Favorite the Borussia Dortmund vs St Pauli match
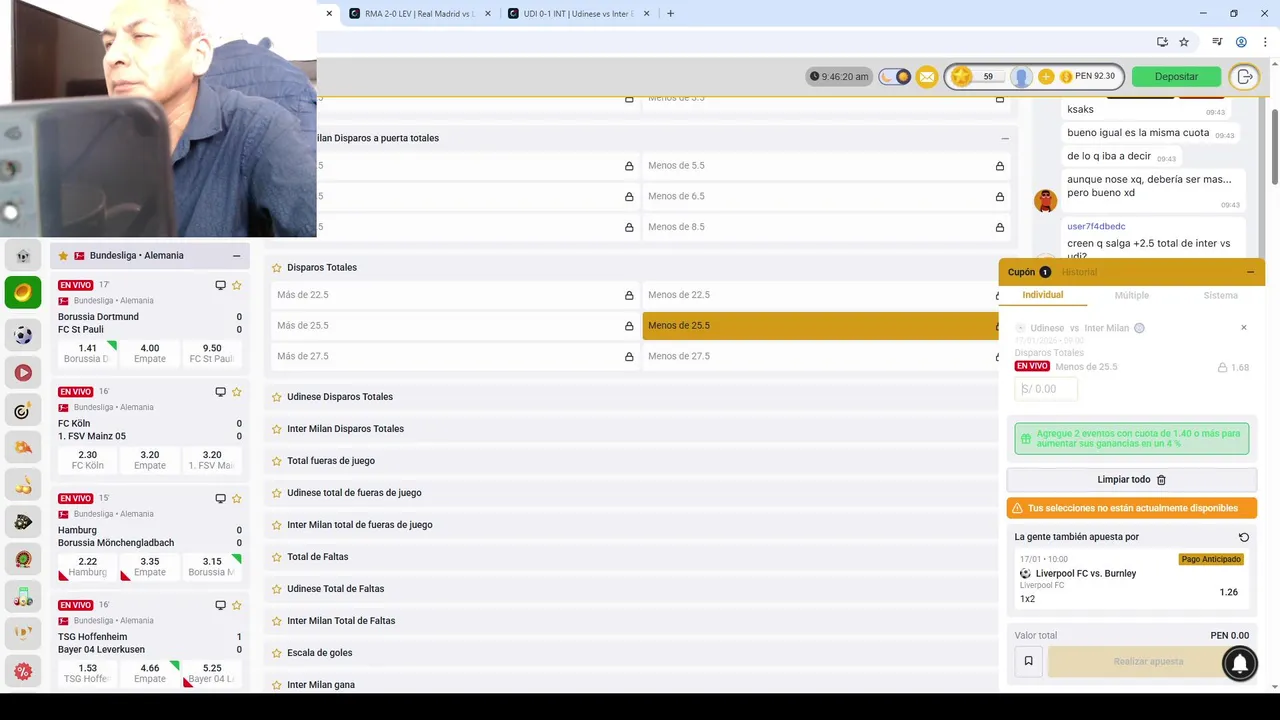1280x720 pixels. (x=237, y=285)
